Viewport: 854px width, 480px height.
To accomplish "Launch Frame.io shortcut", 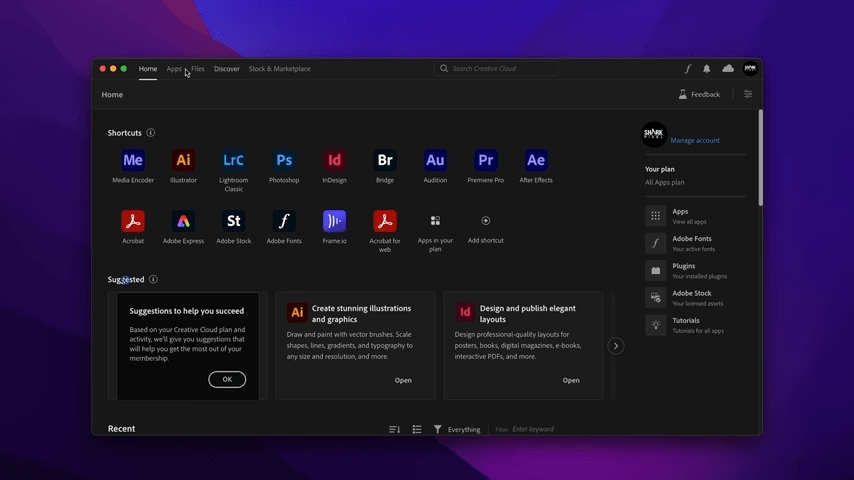I will click(x=334, y=221).
